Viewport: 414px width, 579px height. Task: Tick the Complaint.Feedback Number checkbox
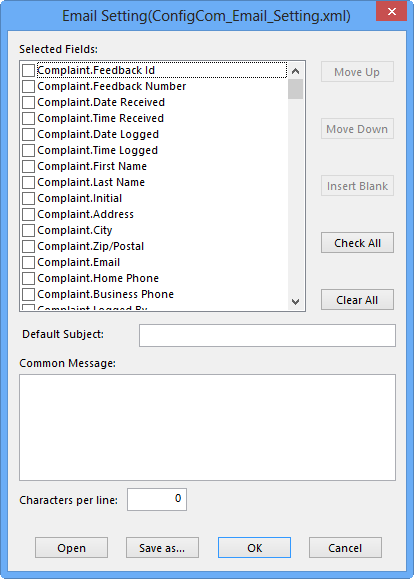(28, 86)
